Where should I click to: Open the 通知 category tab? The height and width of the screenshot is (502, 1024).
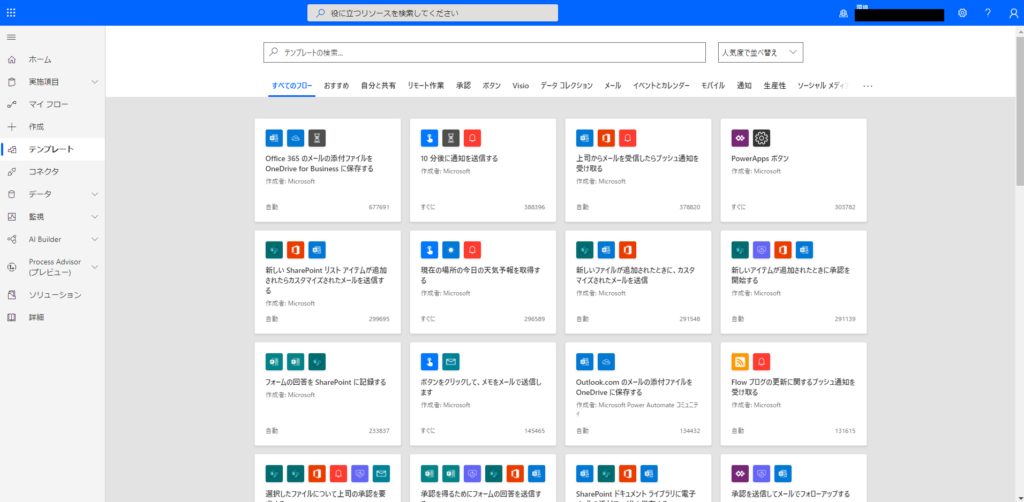[744, 86]
